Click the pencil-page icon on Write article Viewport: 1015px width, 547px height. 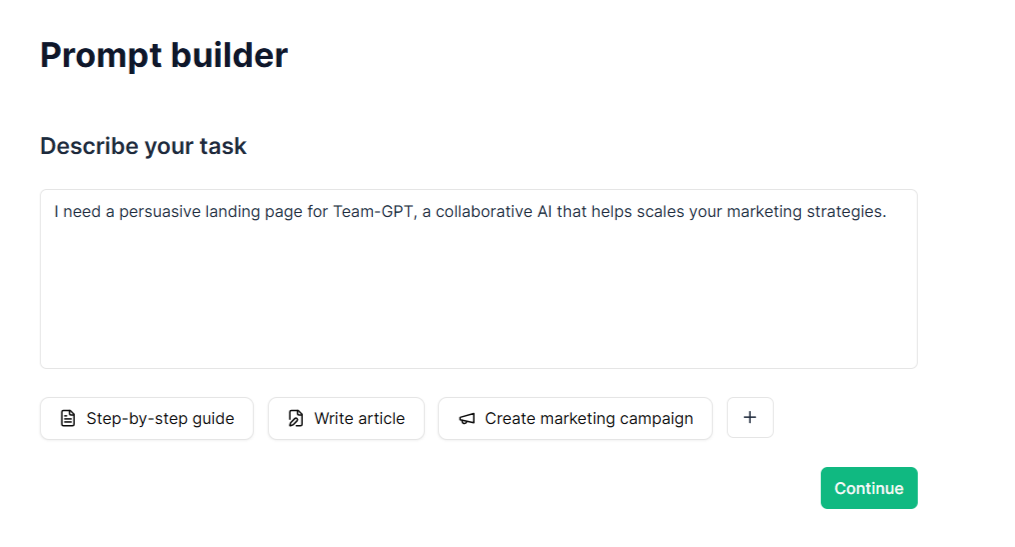click(296, 418)
